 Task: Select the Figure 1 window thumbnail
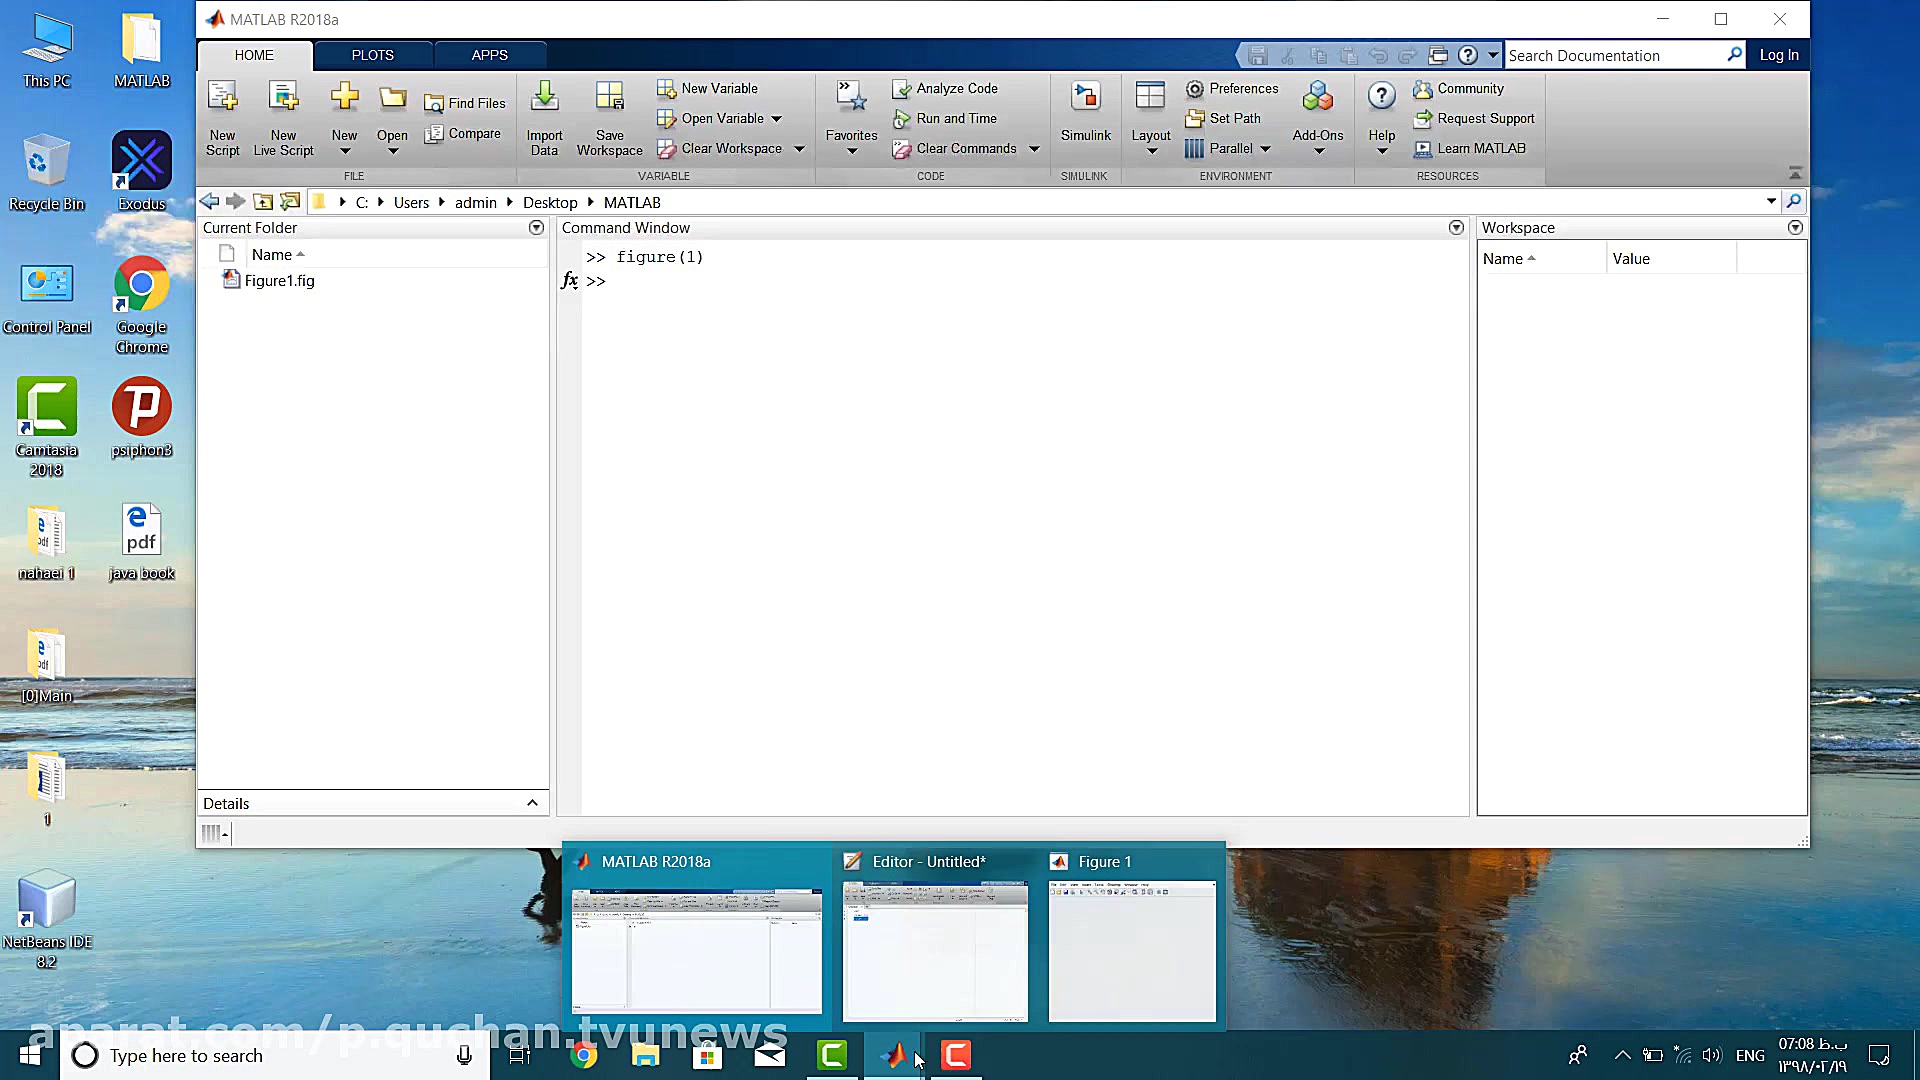[x=1132, y=950]
